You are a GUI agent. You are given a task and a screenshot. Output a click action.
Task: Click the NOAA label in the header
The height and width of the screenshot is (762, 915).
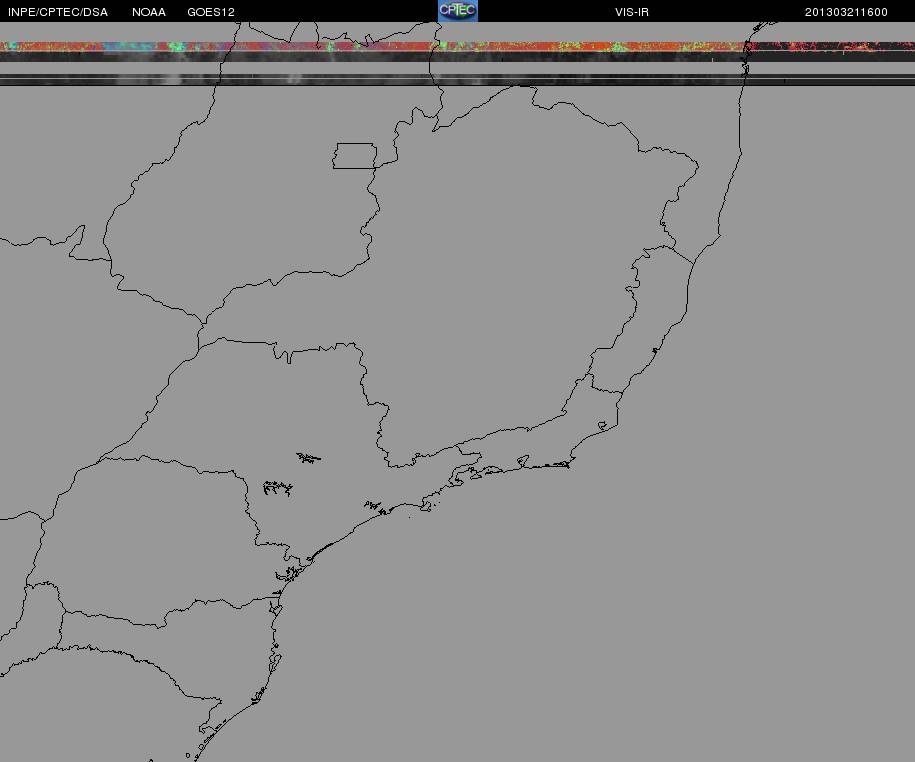point(149,12)
